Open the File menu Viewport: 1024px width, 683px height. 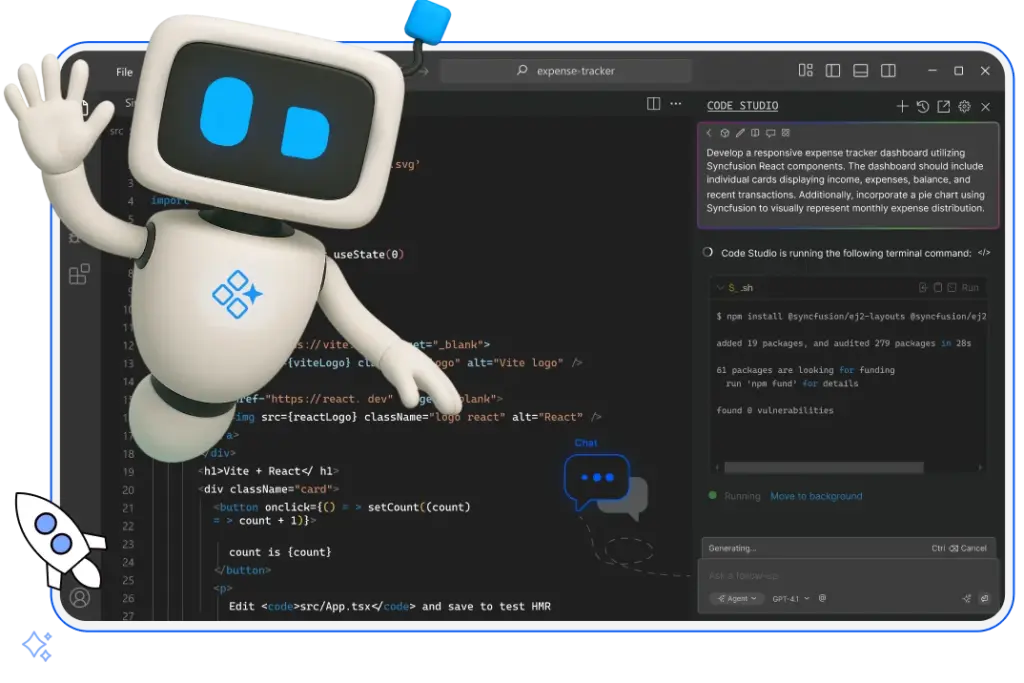(x=124, y=72)
